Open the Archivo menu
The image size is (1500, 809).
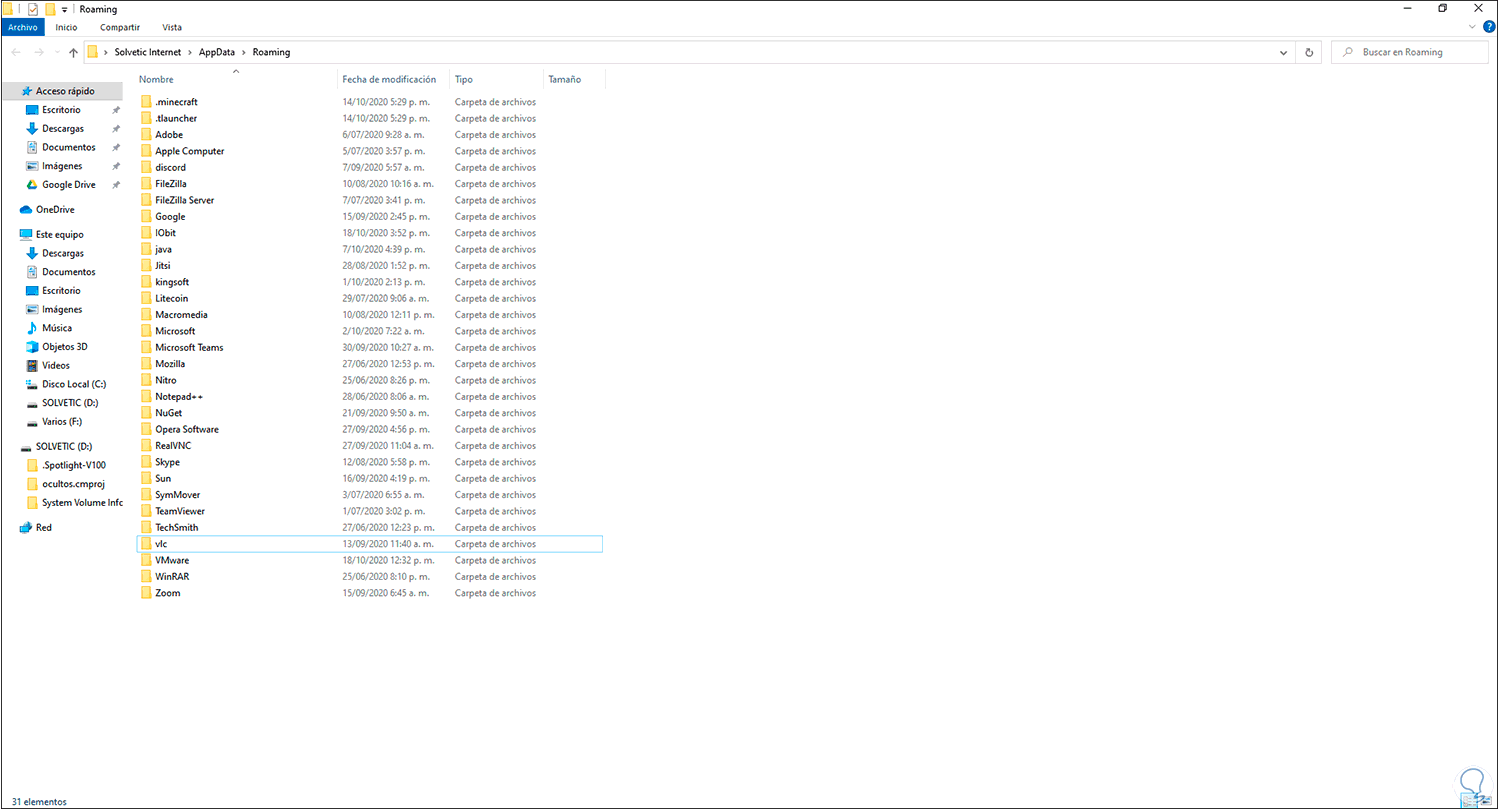pos(22,27)
